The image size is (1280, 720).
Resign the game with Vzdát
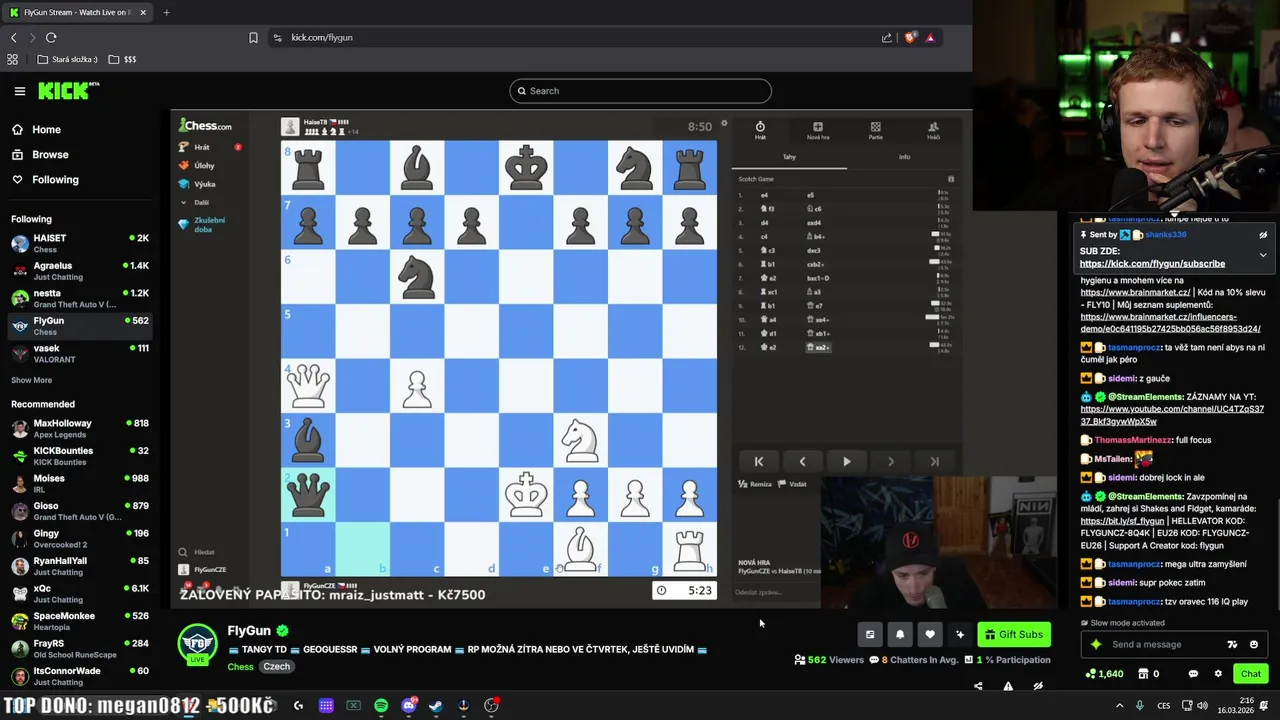pos(792,484)
